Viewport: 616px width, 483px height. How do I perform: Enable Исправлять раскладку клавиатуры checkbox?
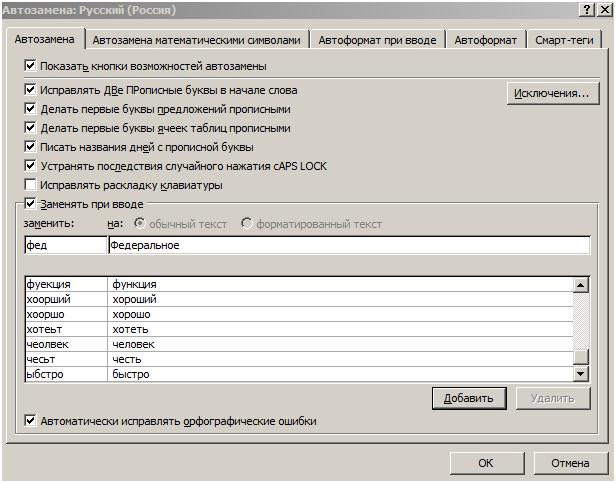pos(30,184)
